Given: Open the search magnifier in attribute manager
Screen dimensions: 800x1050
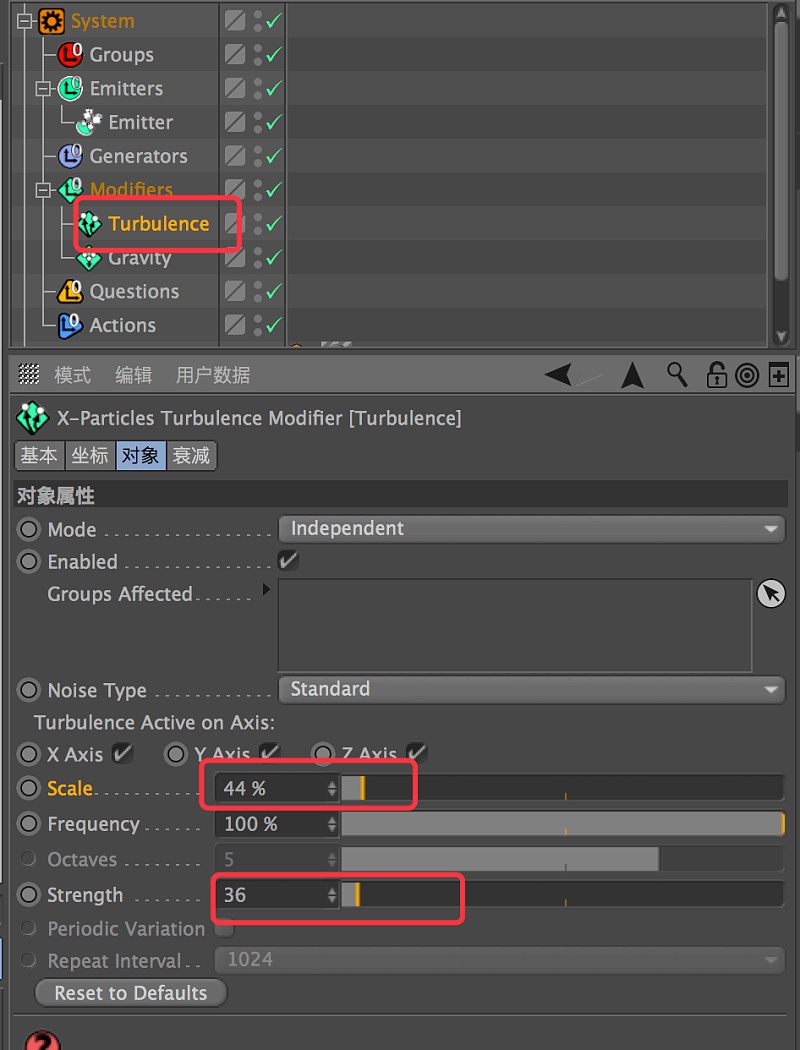Looking at the screenshot, I should coord(677,375).
